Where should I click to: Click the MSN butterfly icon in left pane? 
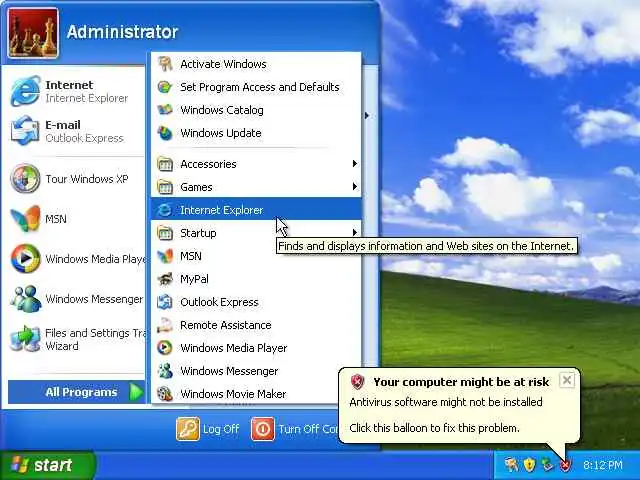coord(25,219)
